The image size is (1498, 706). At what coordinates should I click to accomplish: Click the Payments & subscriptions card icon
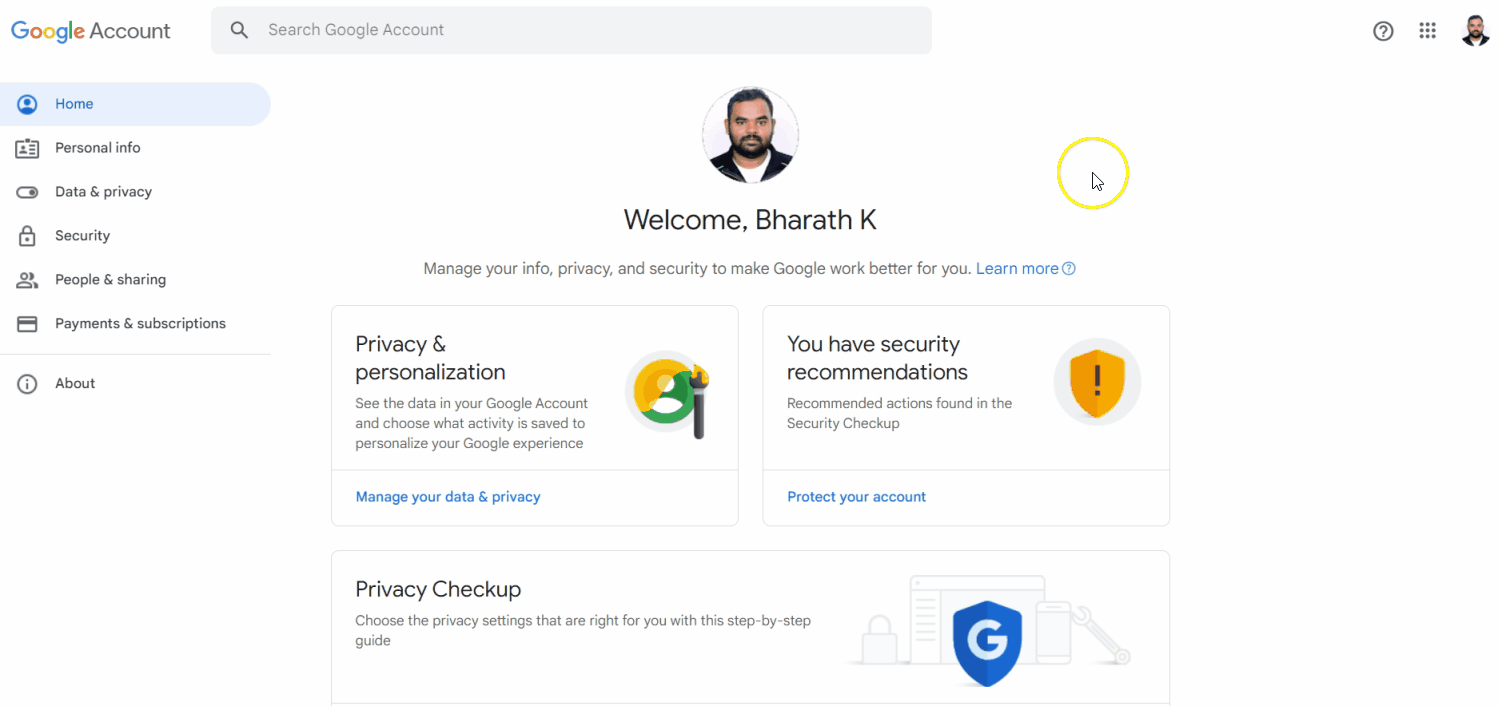click(x=27, y=324)
